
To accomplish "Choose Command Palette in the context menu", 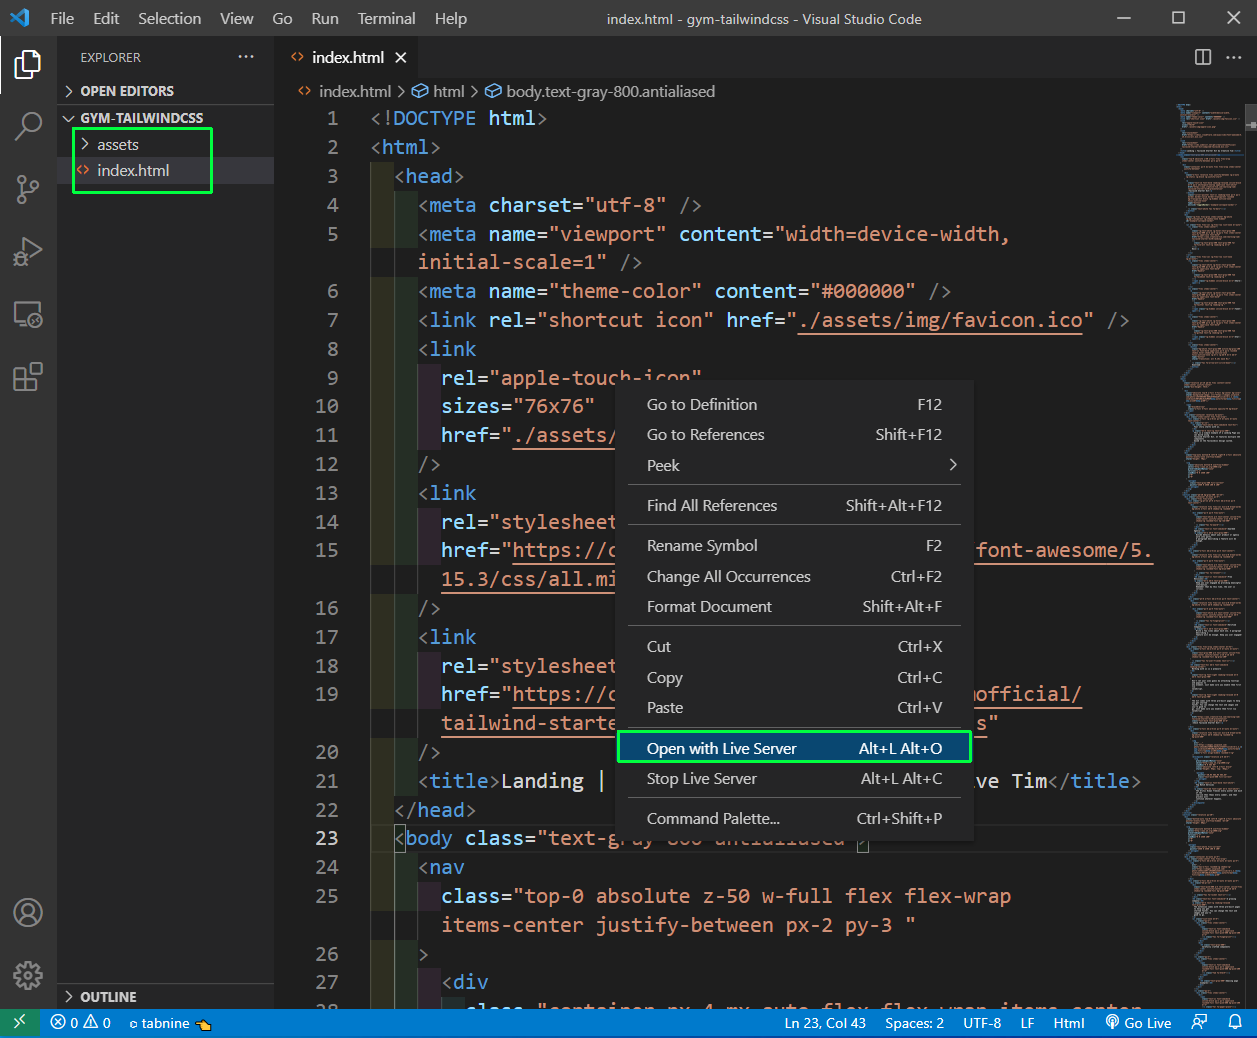I will (x=794, y=819).
